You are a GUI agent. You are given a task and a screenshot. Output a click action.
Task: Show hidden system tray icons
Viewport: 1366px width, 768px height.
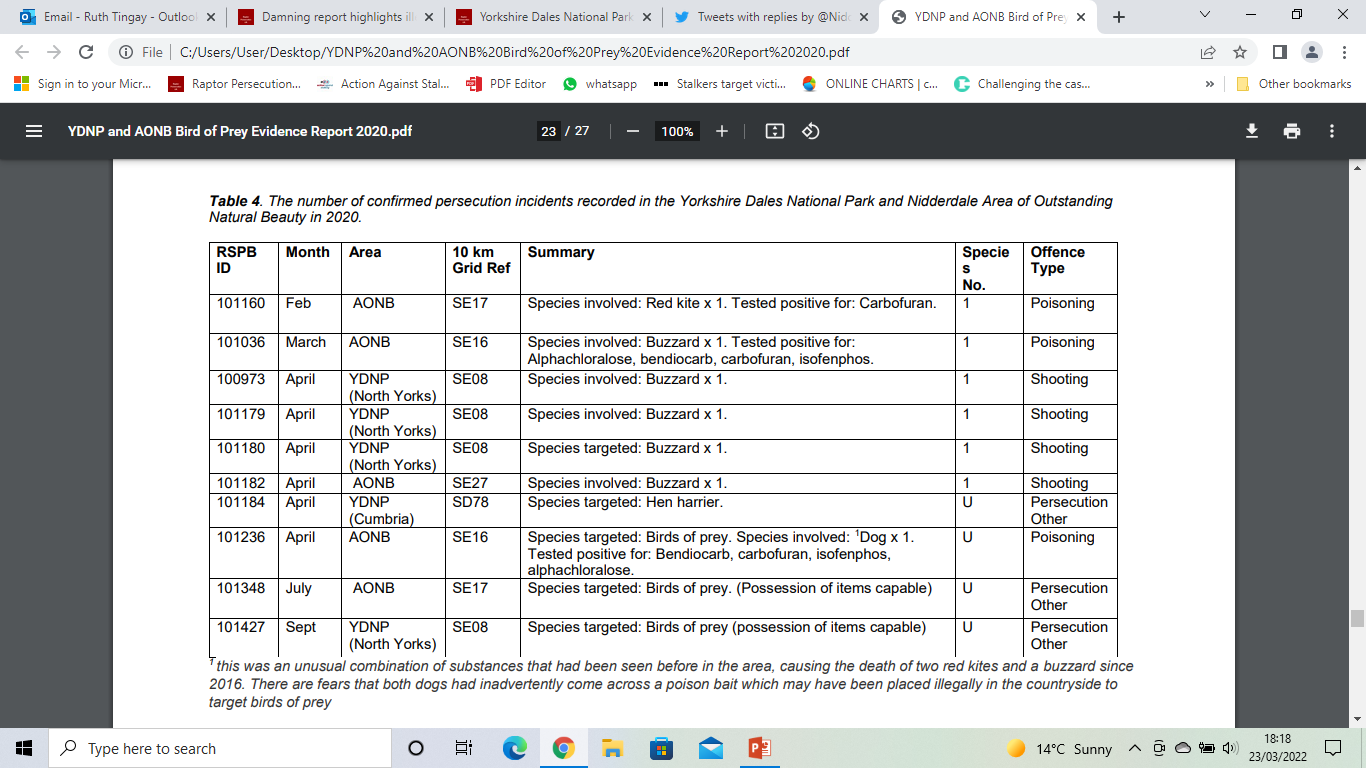point(1134,749)
